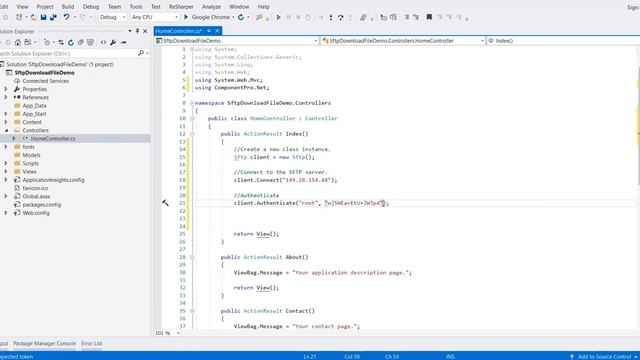This screenshot has height=360, width=640.
Task: Click Sync with Active Document icon
Action: point(61,42)
